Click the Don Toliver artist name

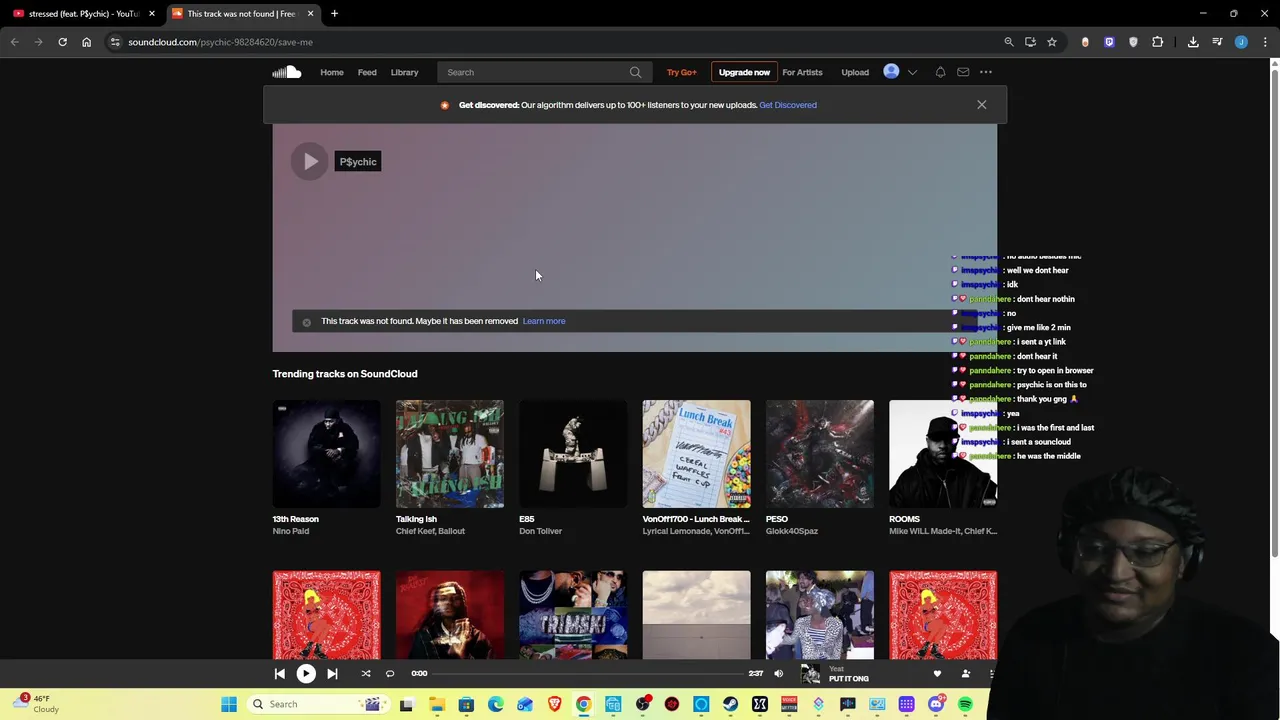(540, 531)
